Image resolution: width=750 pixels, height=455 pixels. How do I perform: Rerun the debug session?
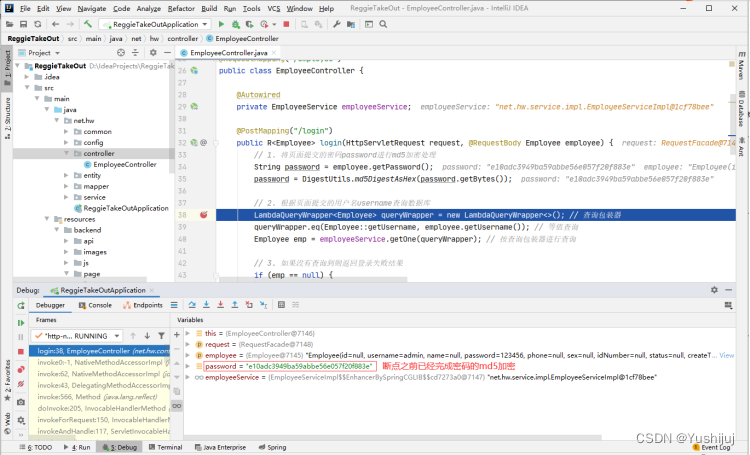pyautogui.click(x=21, y=305)
